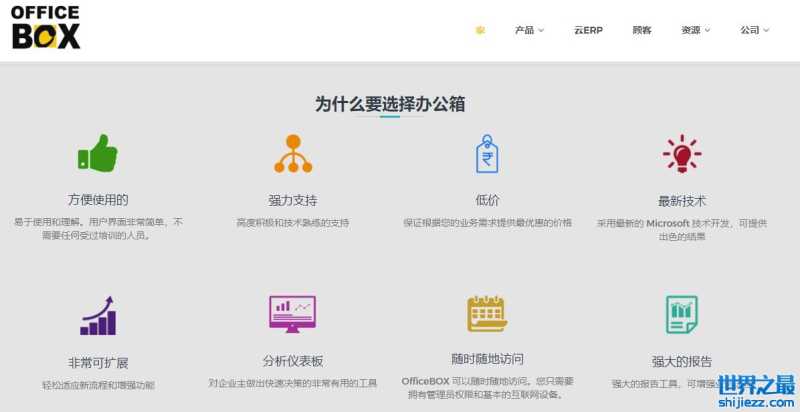Click the magenta dashboard monitor icon
This screenshot has width=800, height=412.
[x=292, y=315]
